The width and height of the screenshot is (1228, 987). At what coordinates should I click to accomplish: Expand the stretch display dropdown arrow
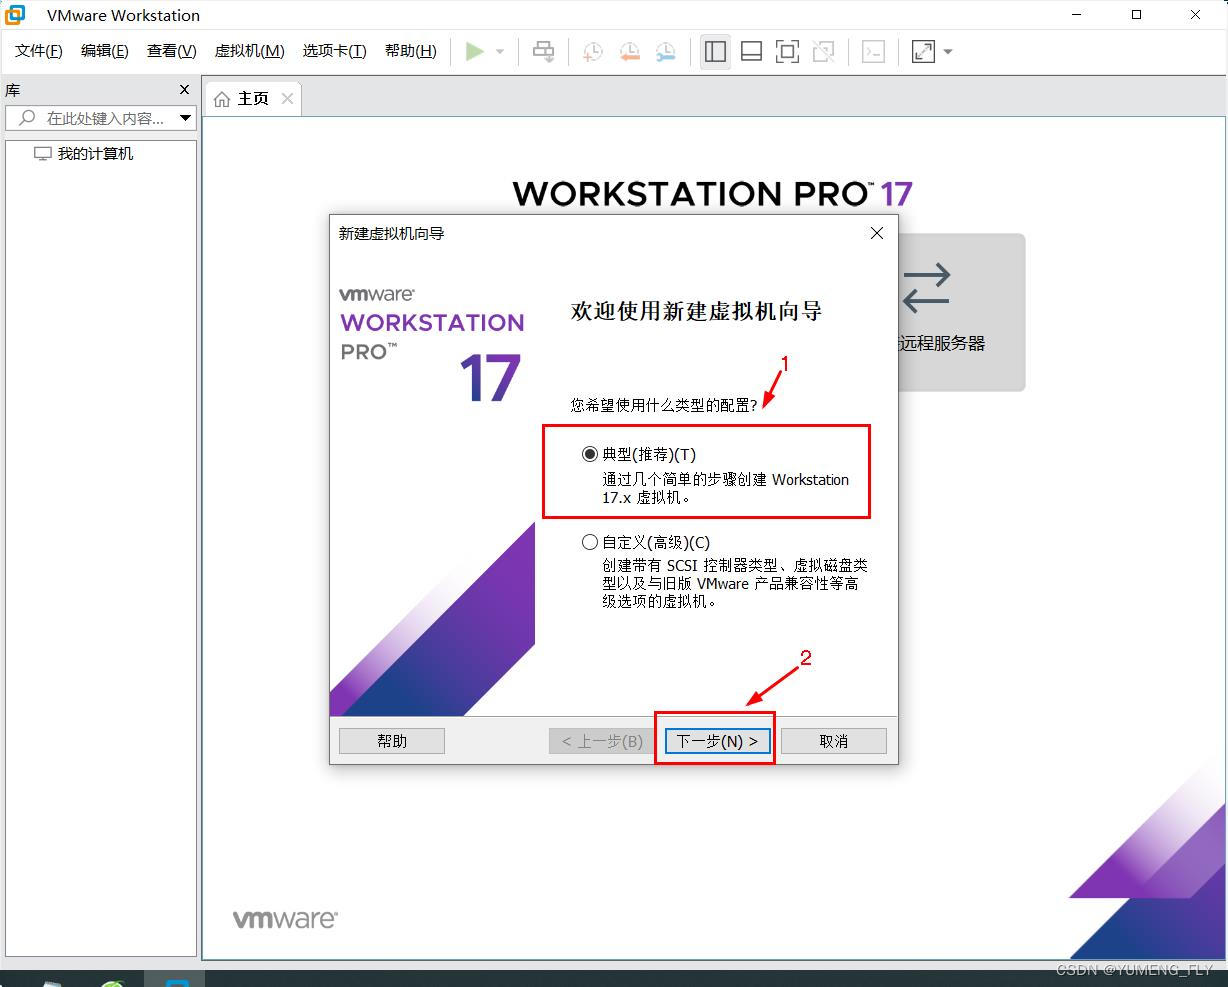(x=948, y=51)
